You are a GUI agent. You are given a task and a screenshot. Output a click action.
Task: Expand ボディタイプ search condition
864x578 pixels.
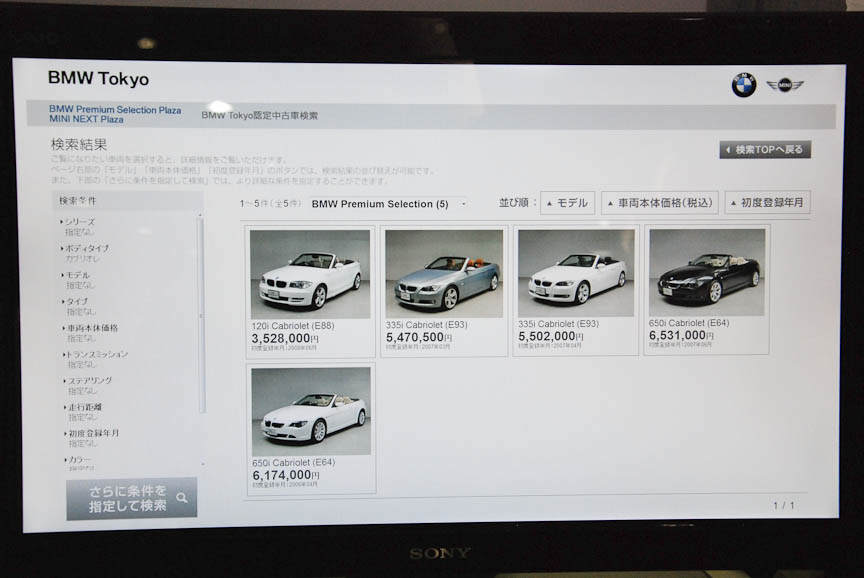[84, 249]
